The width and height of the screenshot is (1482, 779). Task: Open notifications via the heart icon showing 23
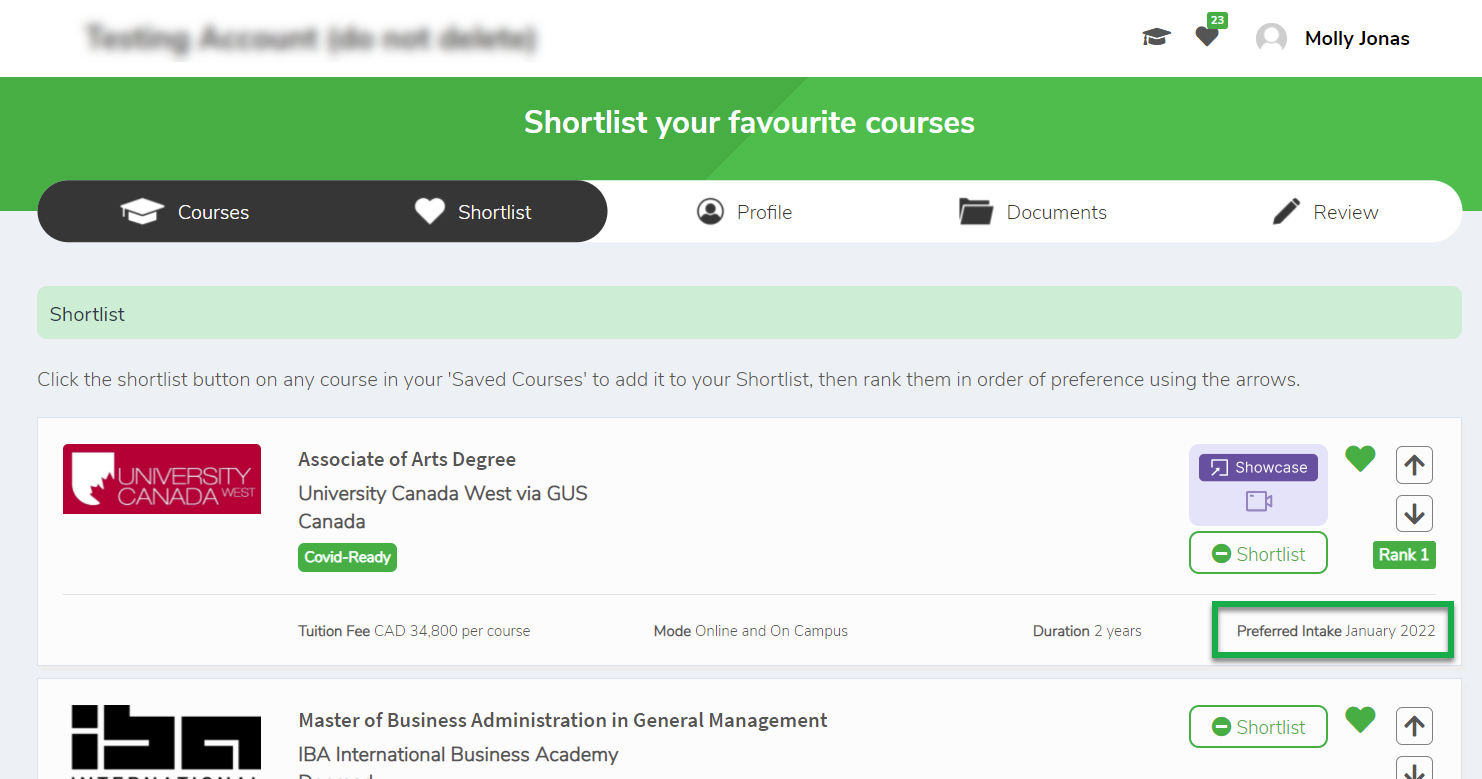pos(1207,37)
